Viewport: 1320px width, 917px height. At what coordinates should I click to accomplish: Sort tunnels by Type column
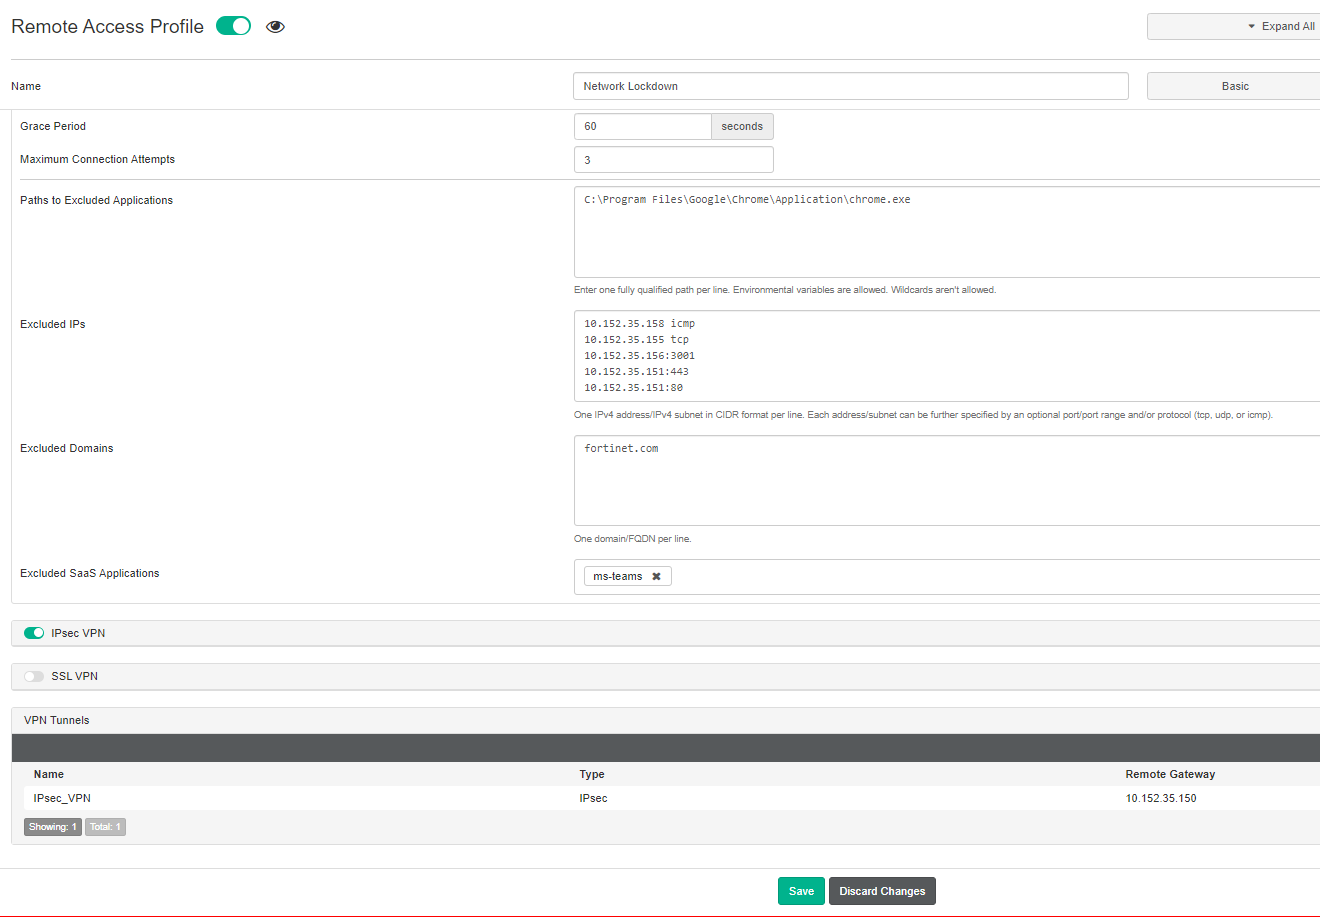(x=592, y=774)
